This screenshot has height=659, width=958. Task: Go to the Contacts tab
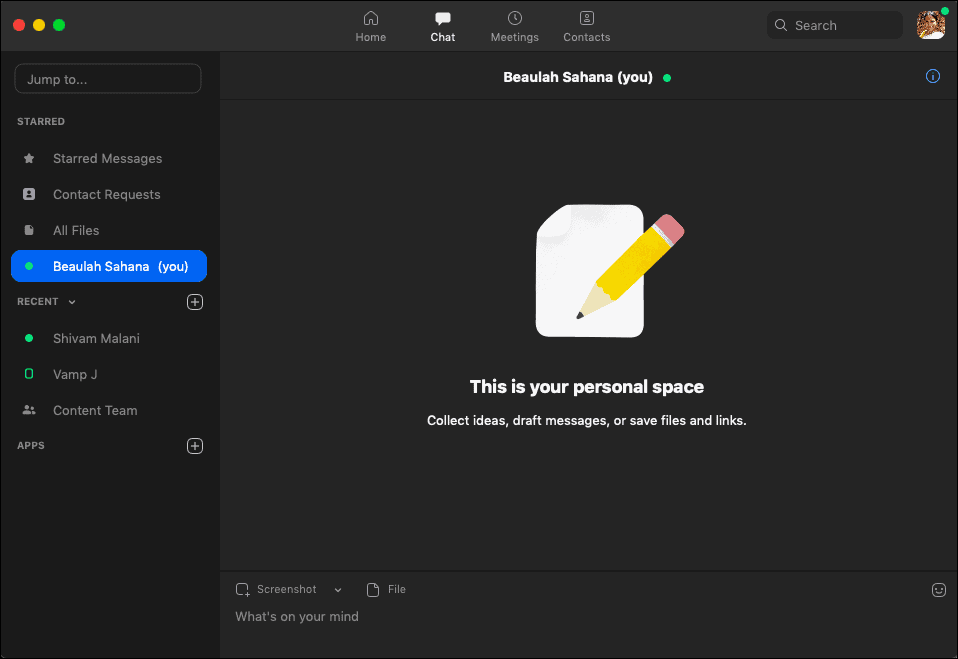click(x=587, y=26)
